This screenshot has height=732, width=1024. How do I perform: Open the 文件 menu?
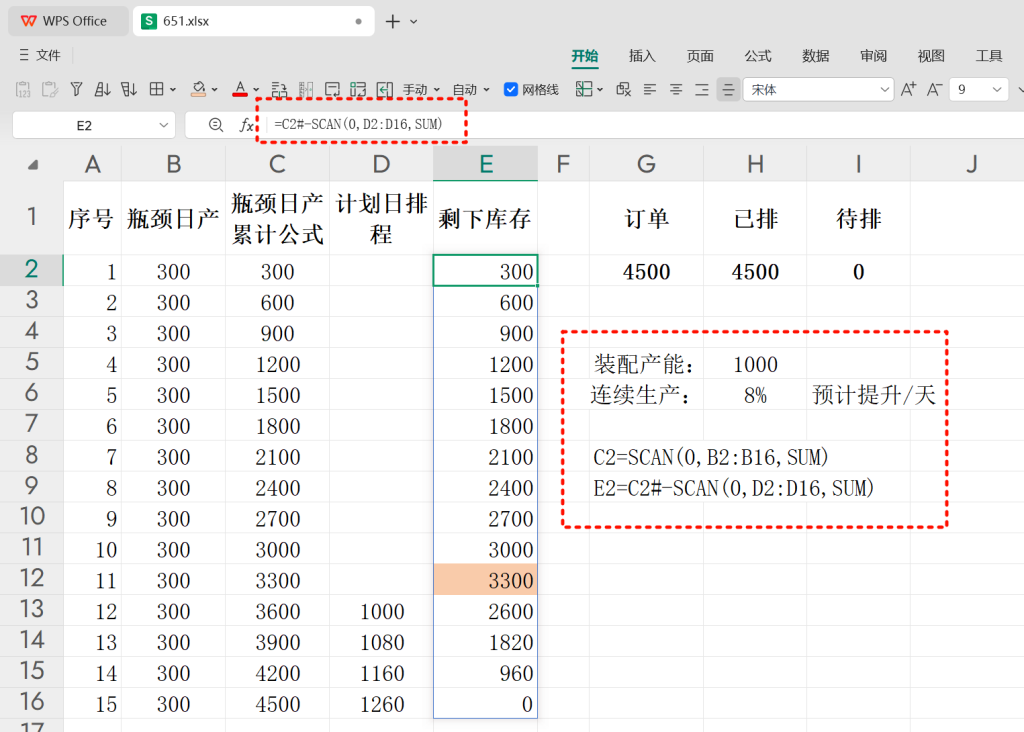pos(40,56)
